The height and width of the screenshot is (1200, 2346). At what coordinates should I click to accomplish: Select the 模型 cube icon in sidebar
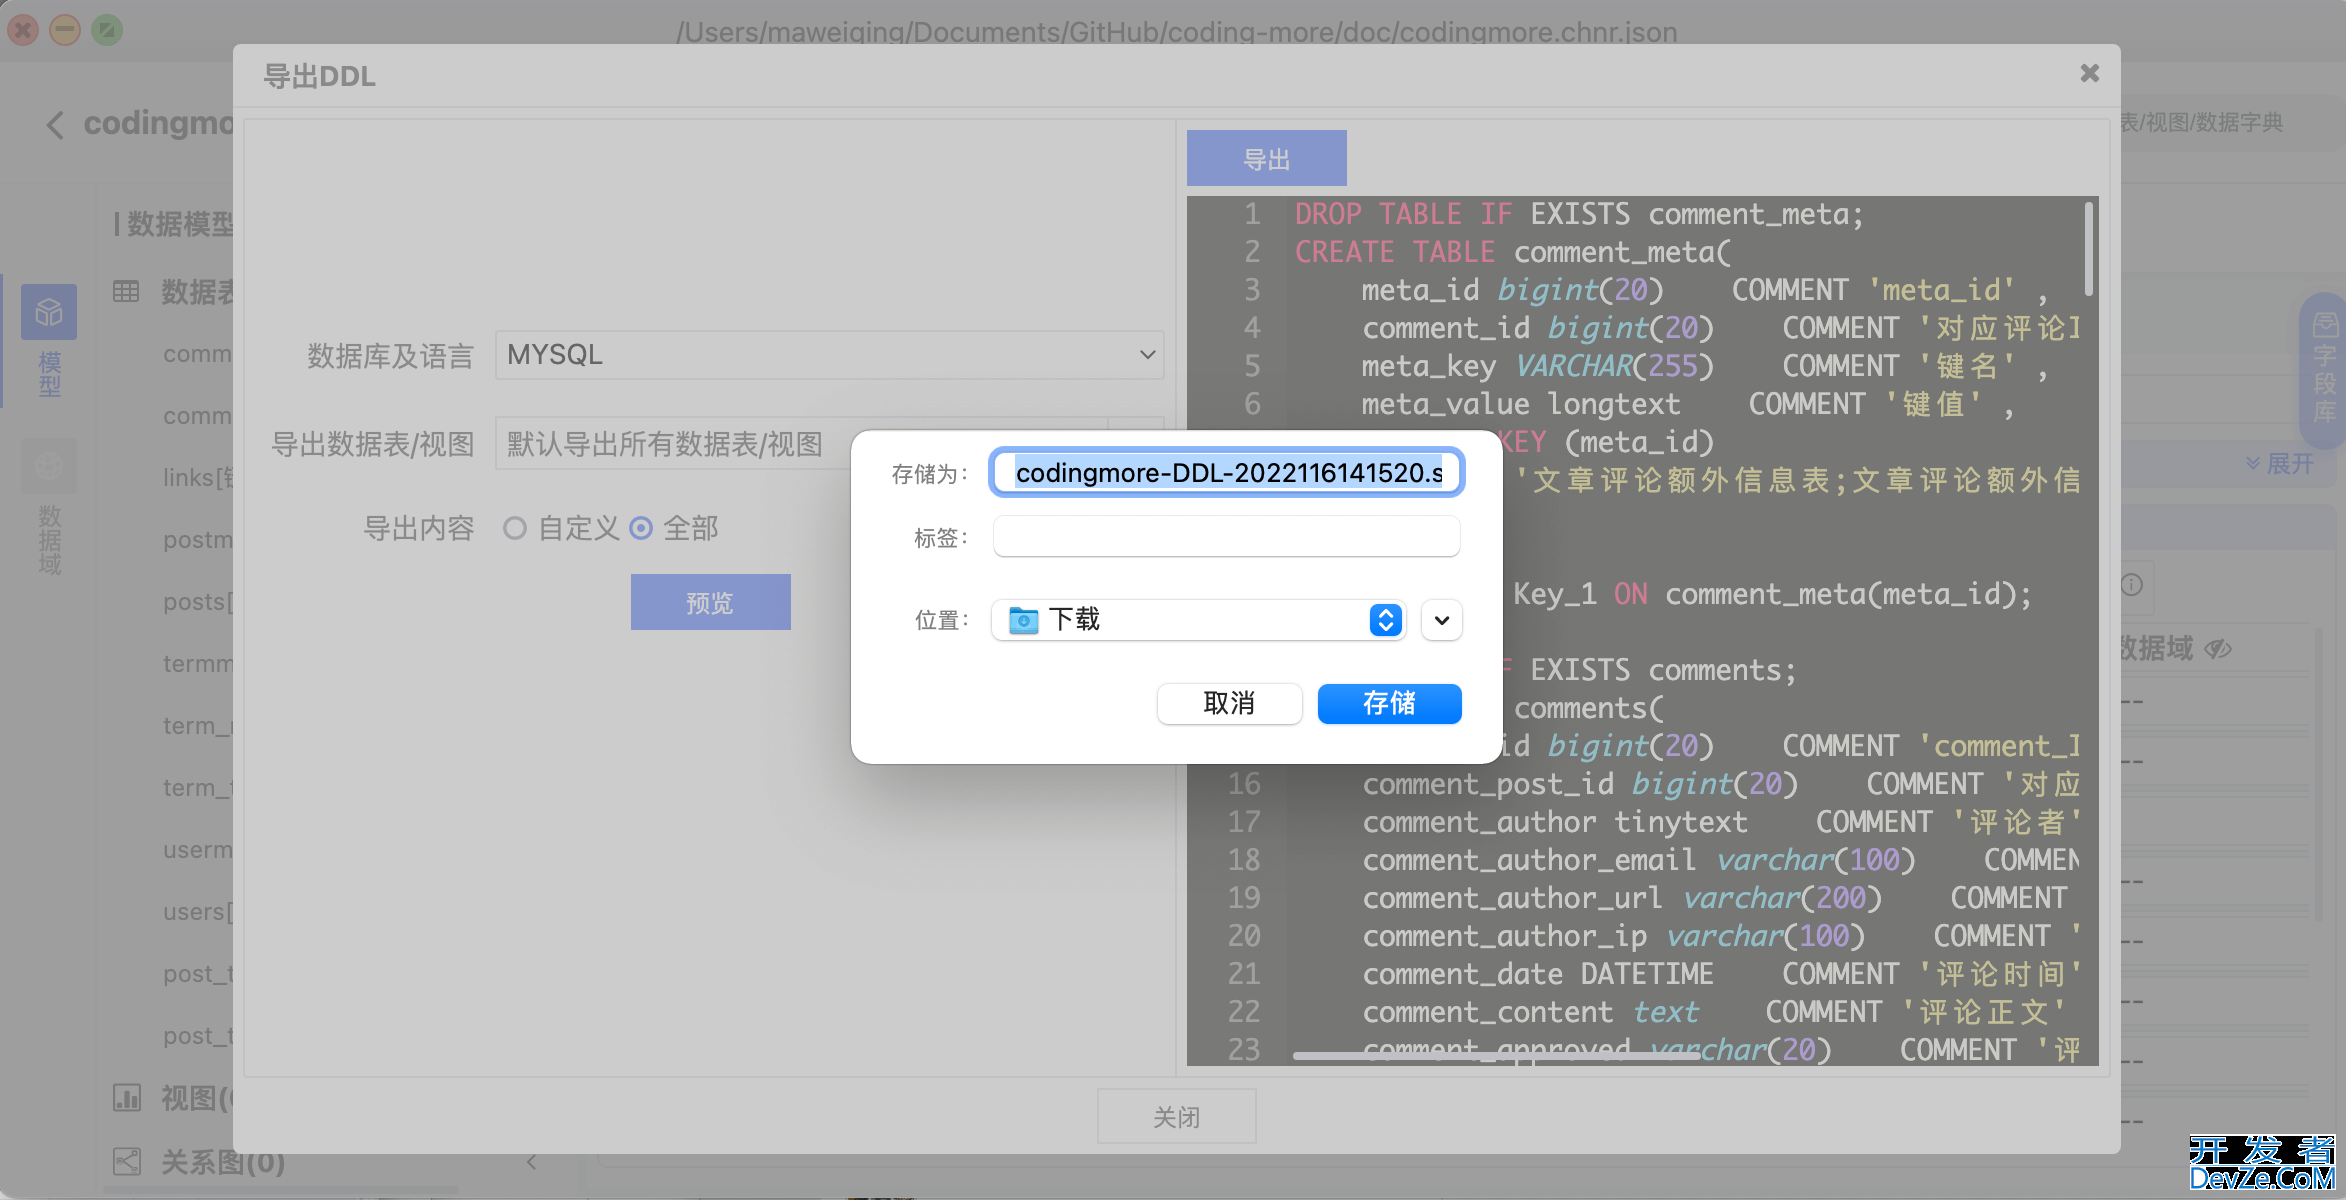(x=49, y=313)
